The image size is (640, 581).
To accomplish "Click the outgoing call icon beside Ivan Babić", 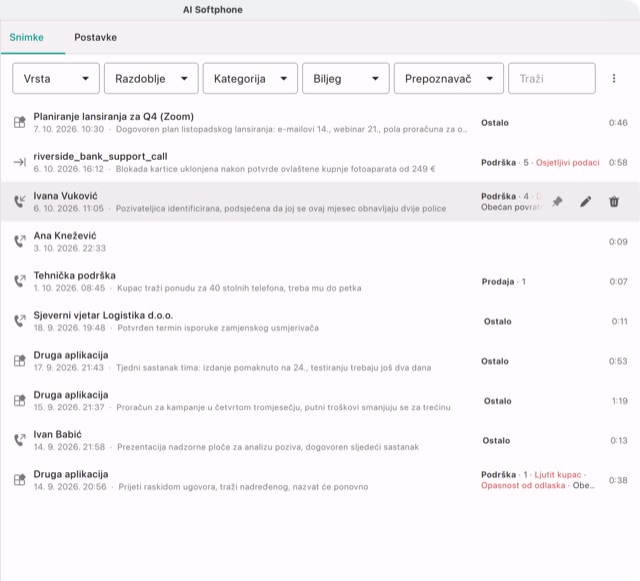I will click(x=20, y=440).
